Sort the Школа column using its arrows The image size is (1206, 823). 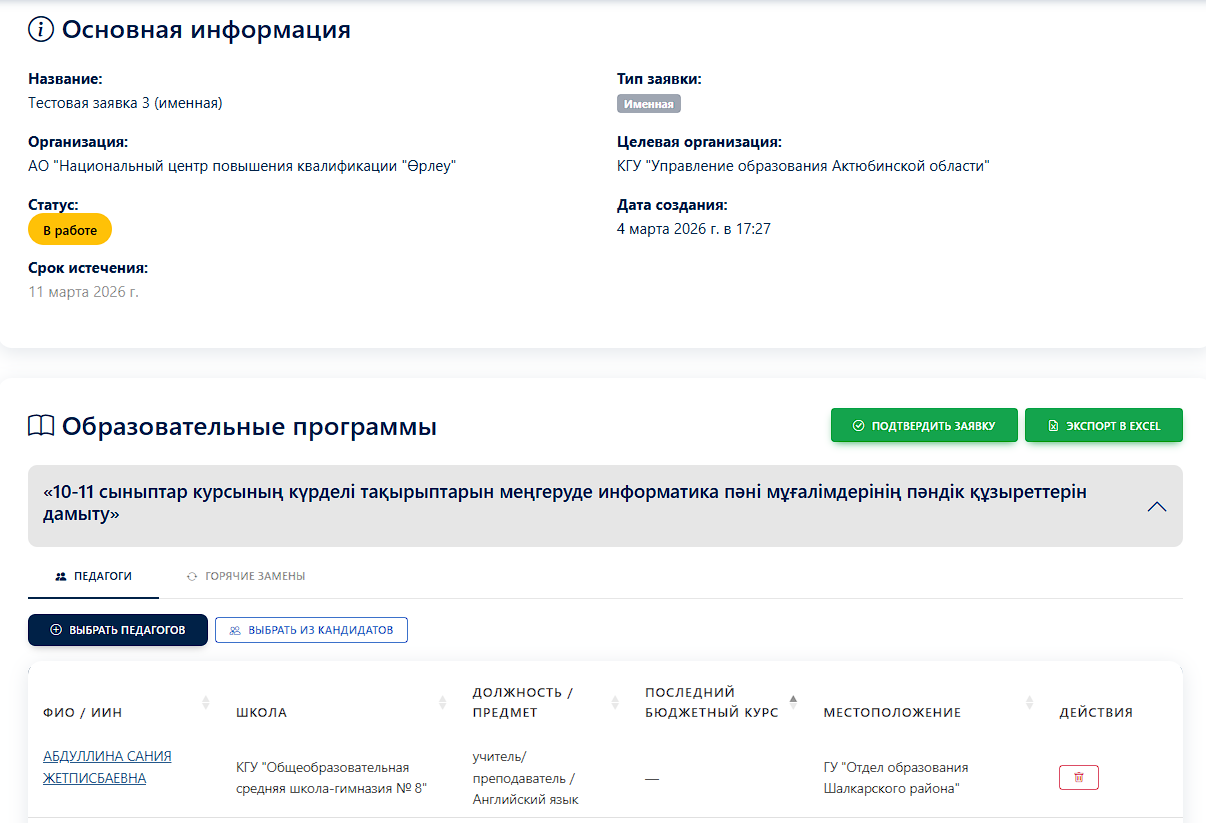pos(442,703)
